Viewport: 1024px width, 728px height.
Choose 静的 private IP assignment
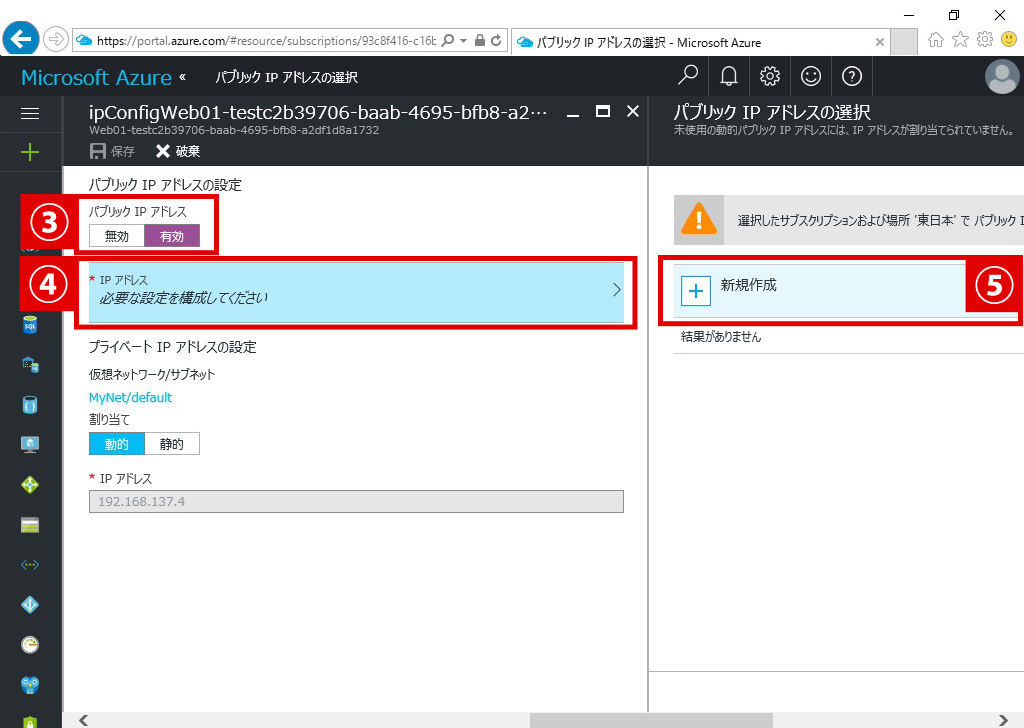[x=172, y=444]
